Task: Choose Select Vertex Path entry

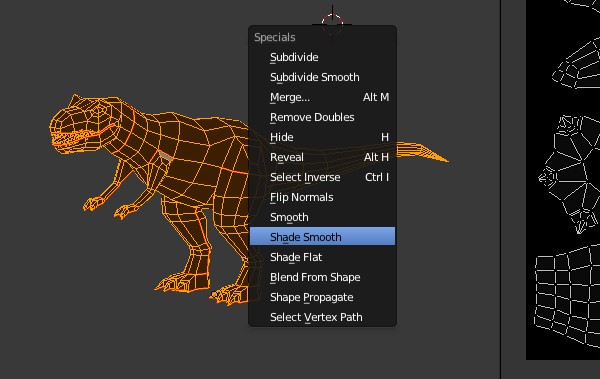Action: [322, 317]
